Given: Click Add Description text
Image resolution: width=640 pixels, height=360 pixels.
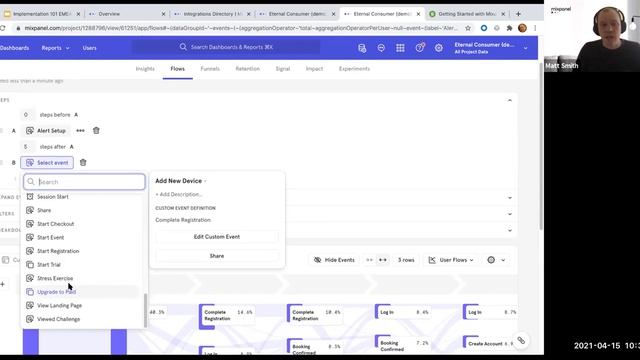Looking at the screenshot, I should [x=179, y=194].
